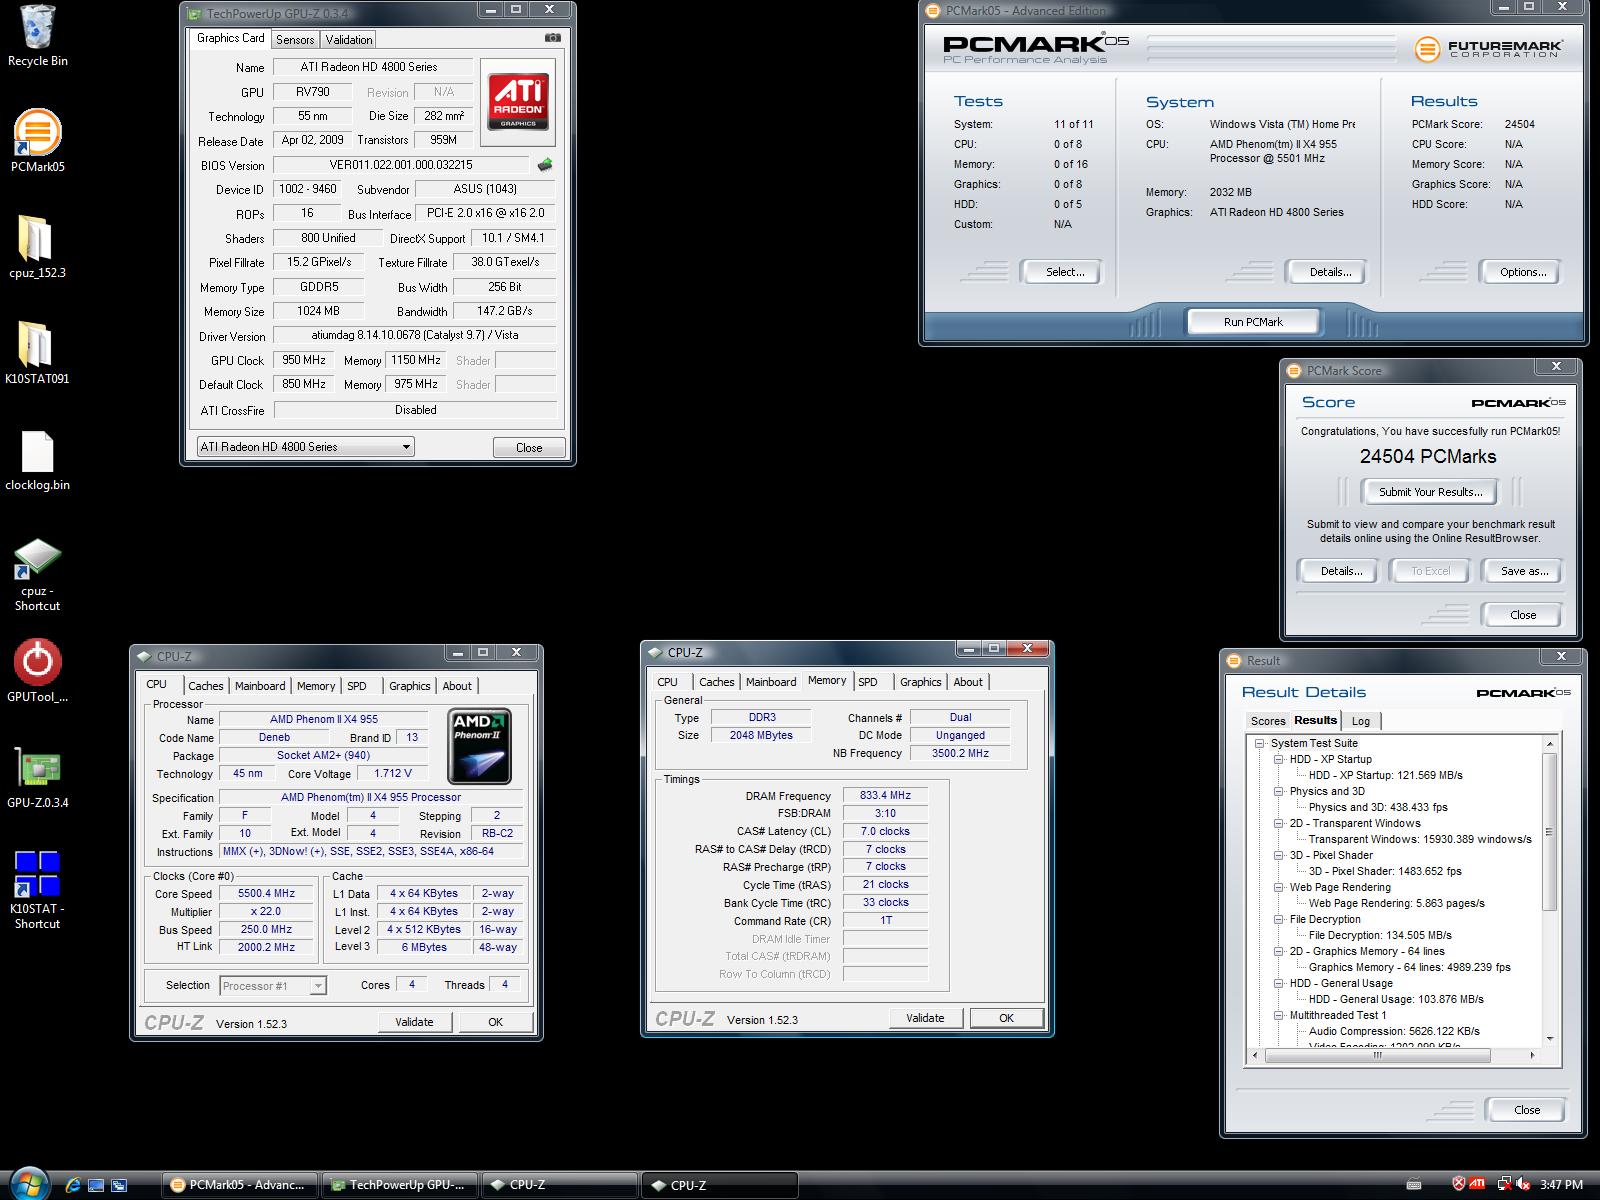
Task: Select the cpuz - Shortcut desktop icon
Action: pyautogui.click(x=37, y=575)
